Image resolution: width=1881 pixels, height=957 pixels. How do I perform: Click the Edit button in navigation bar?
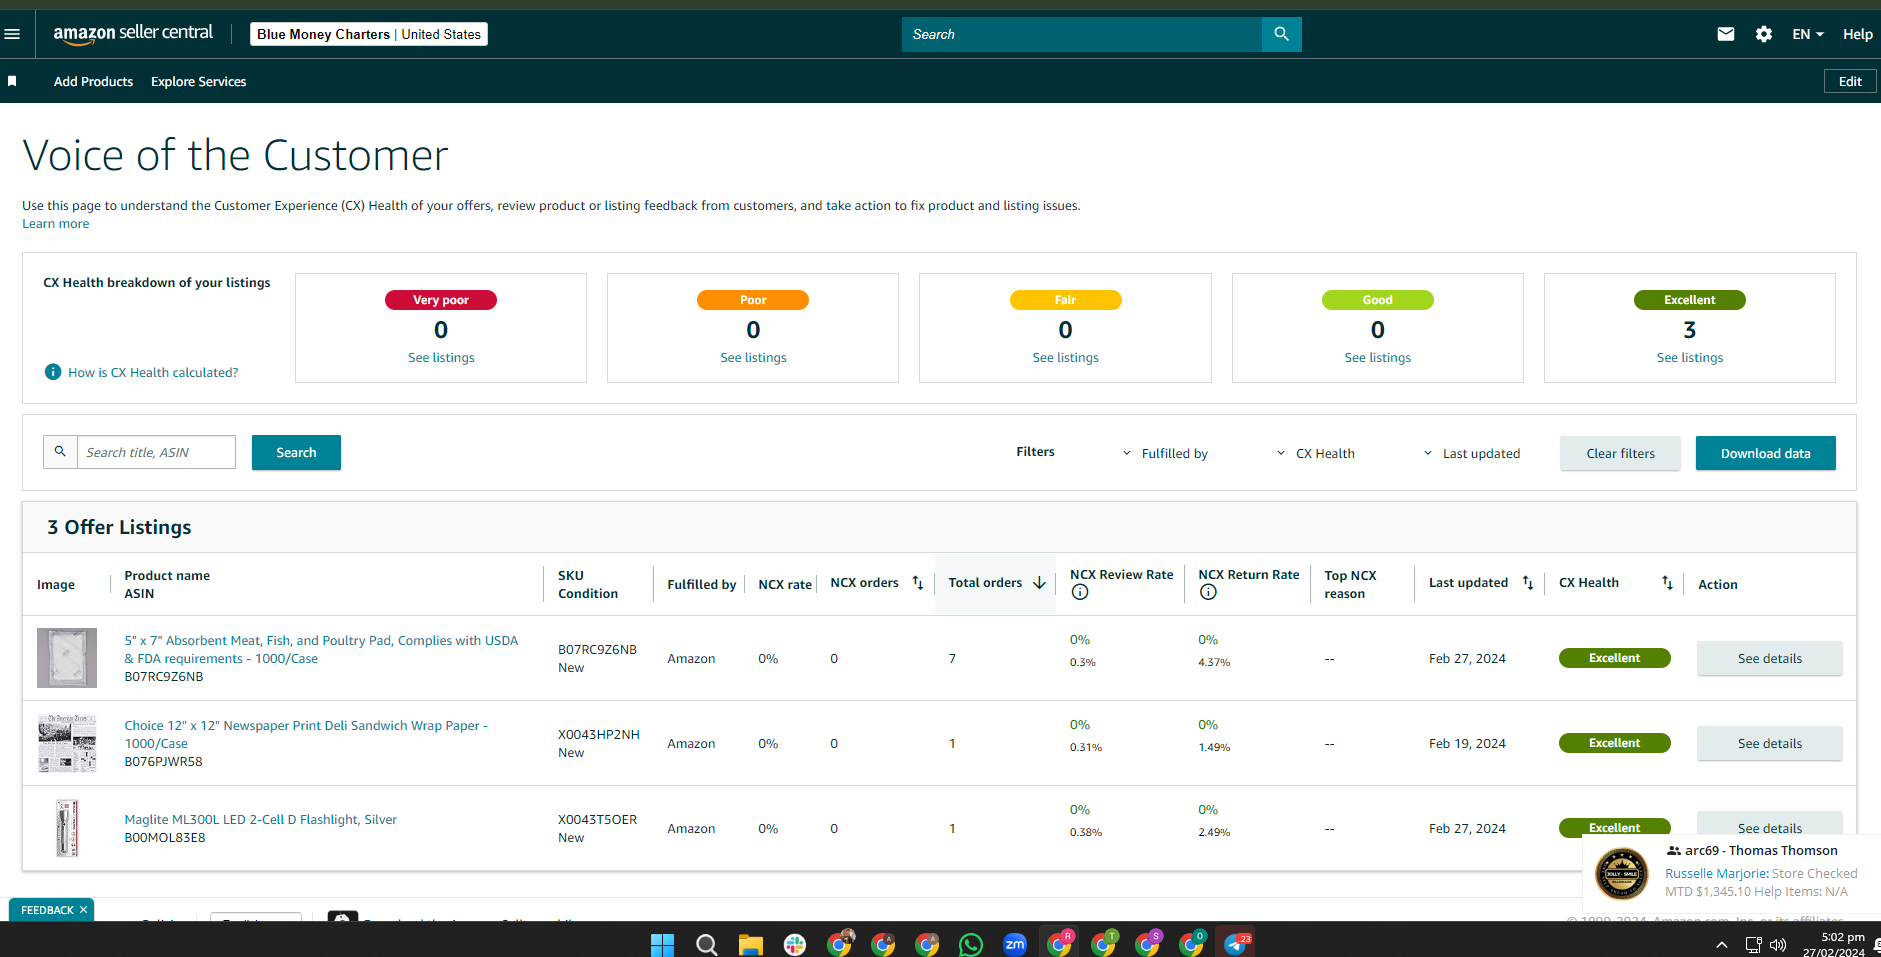(x=1850, y=81)
